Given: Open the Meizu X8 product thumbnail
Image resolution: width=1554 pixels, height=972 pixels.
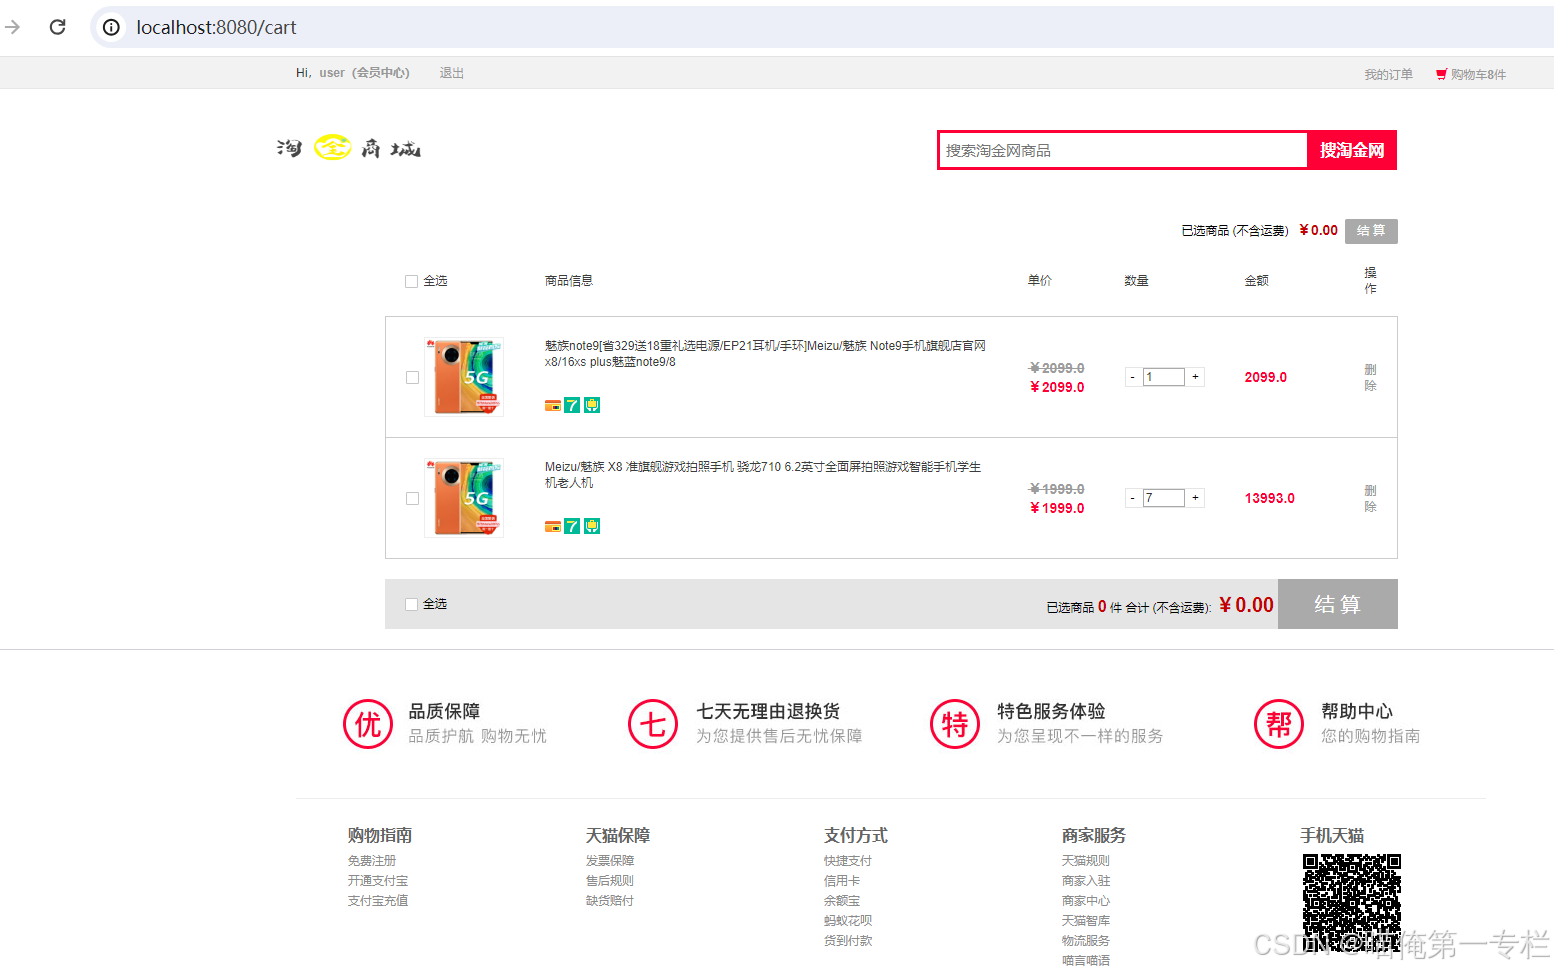Looking at the screenshot, I should [464, 498].
